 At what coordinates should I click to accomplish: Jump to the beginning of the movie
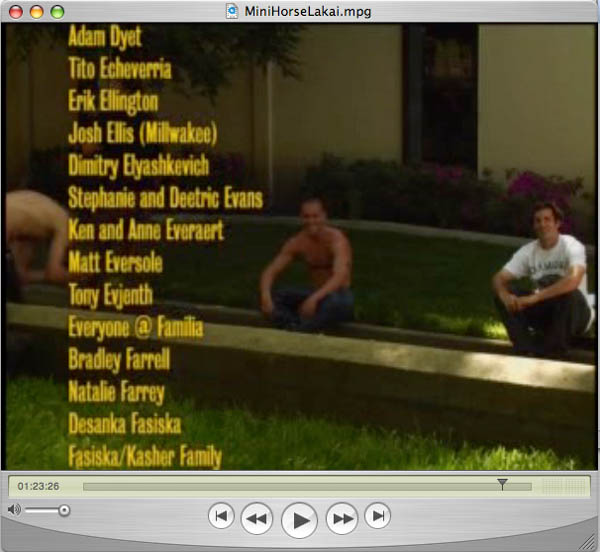(221, 516)
